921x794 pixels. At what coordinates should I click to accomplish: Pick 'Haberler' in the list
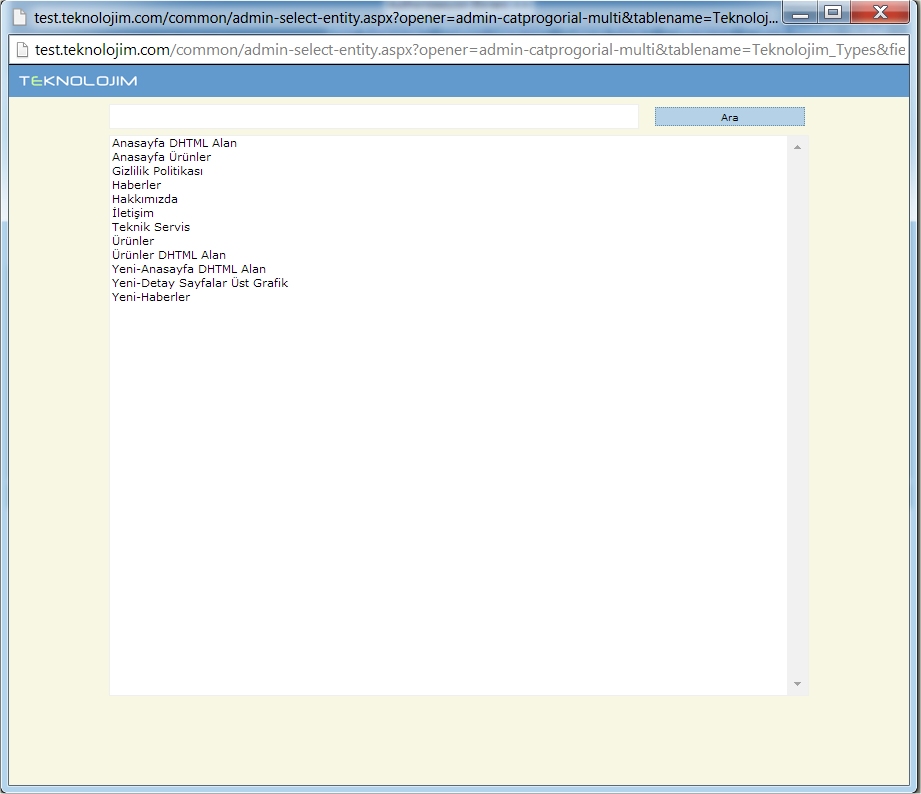click(449, 185)
